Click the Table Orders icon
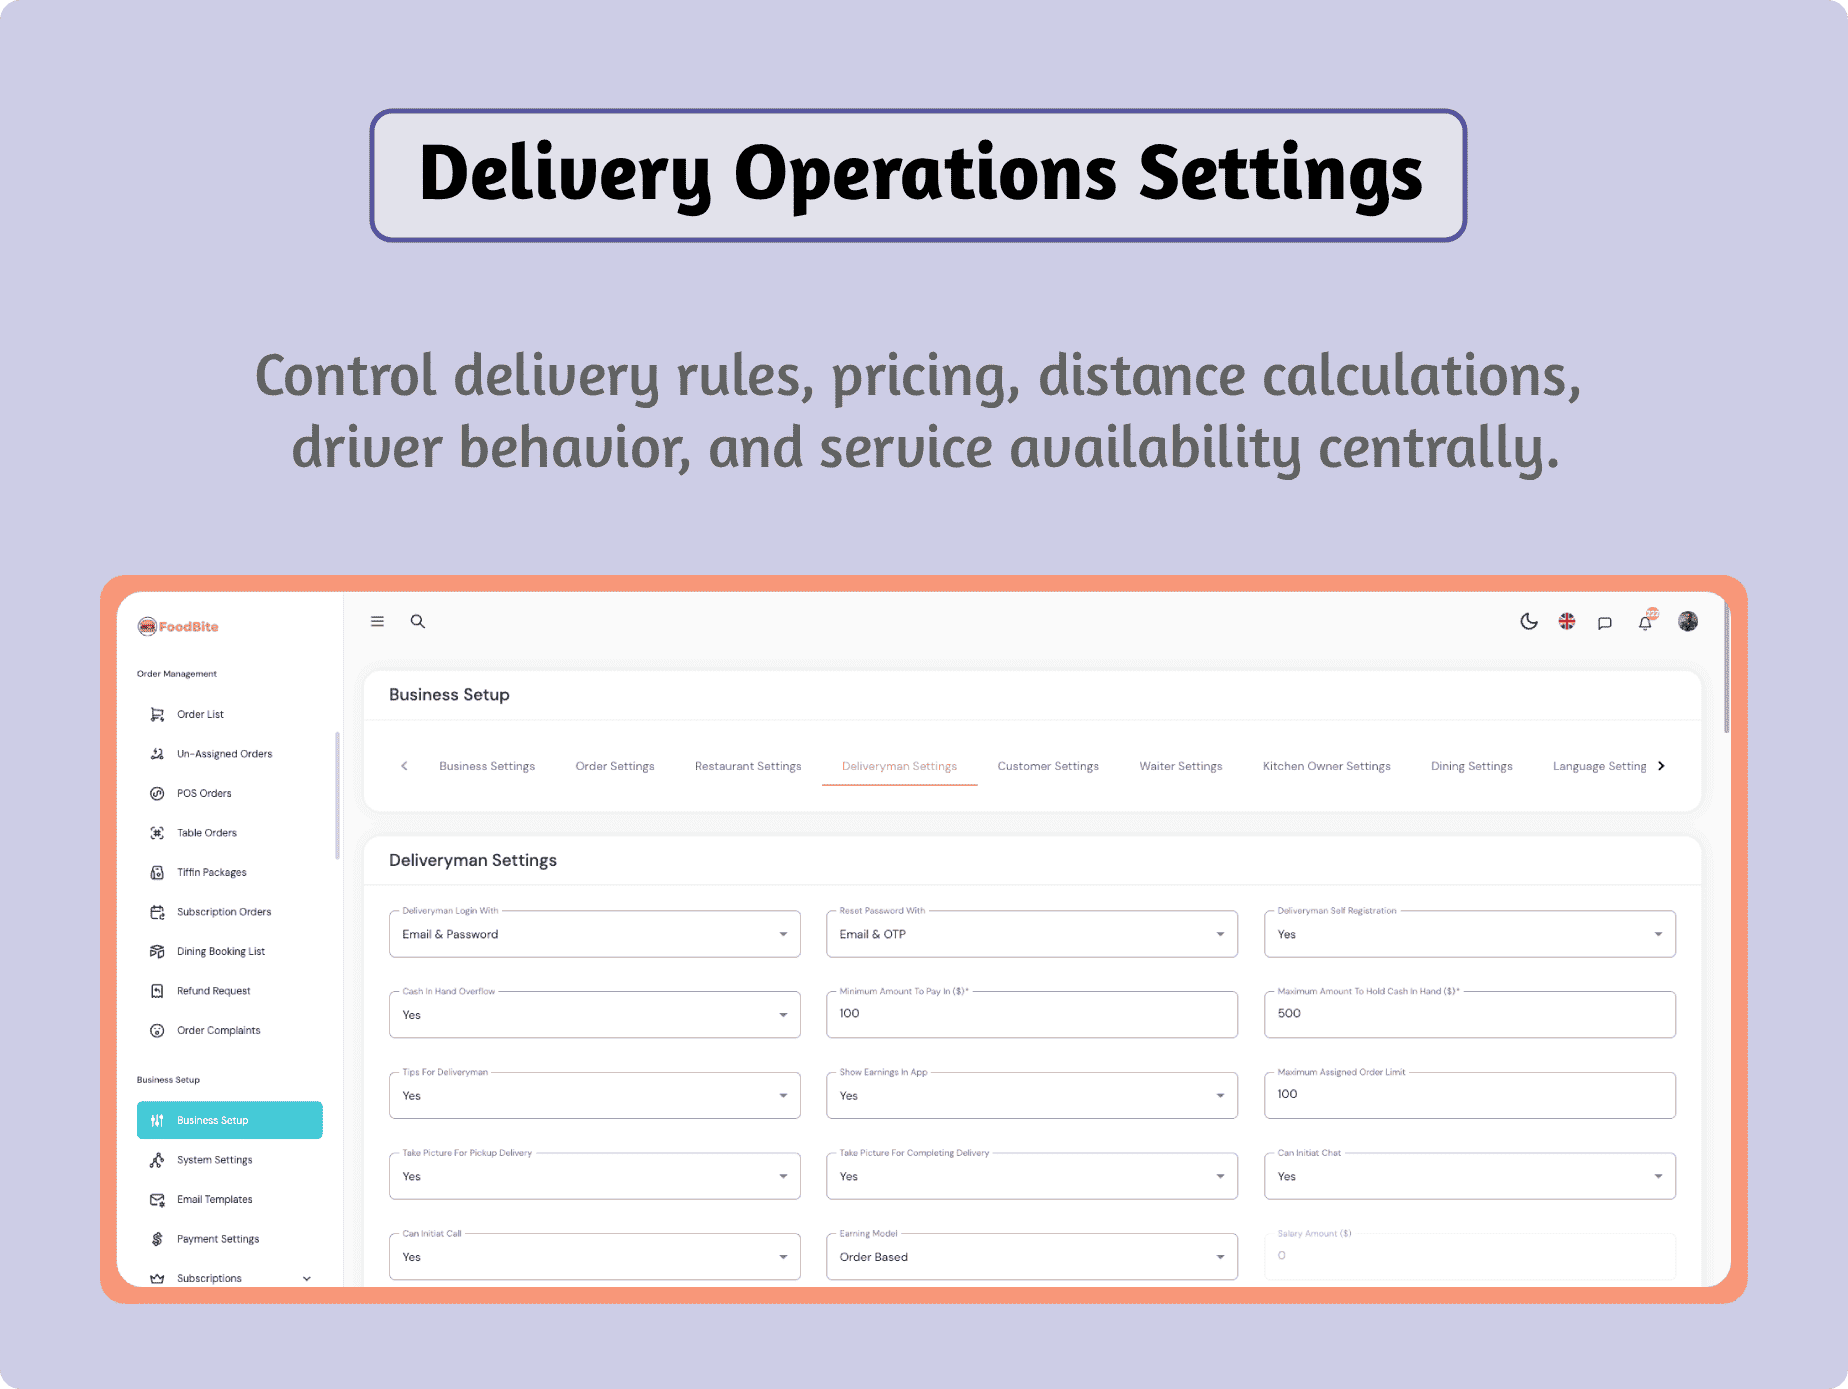This screenshot has width=1848, height=1389. 157,833
